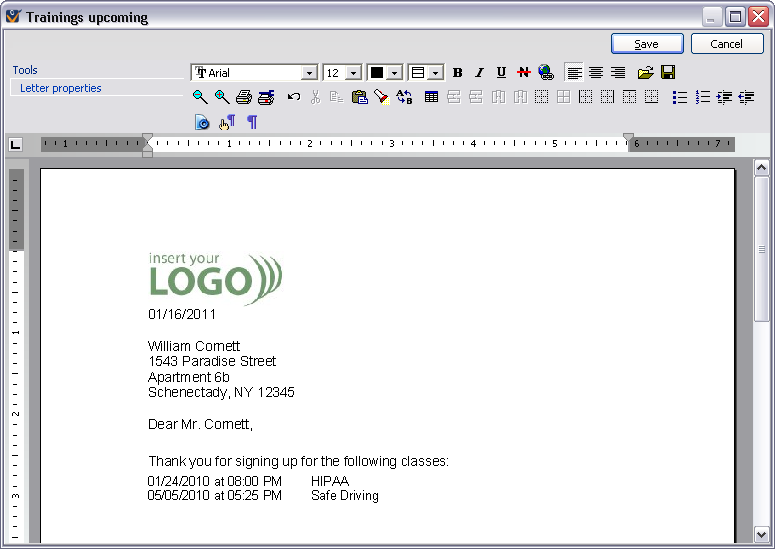Click the black text color swatch

pos(377,73)
